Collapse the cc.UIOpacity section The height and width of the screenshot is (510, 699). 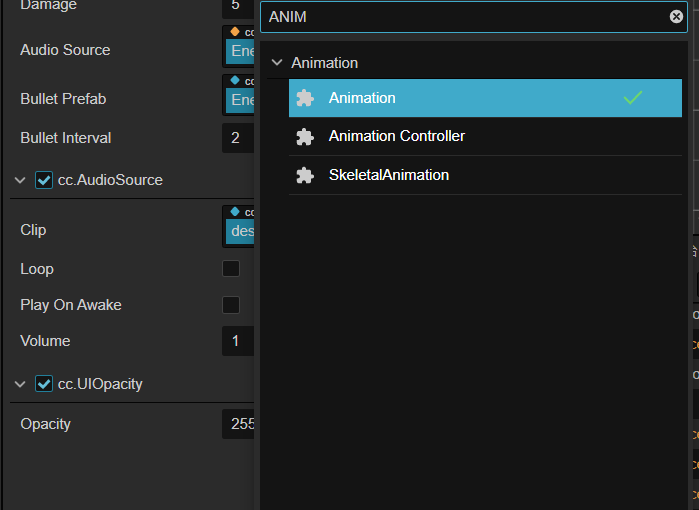[x=20, y=384]
